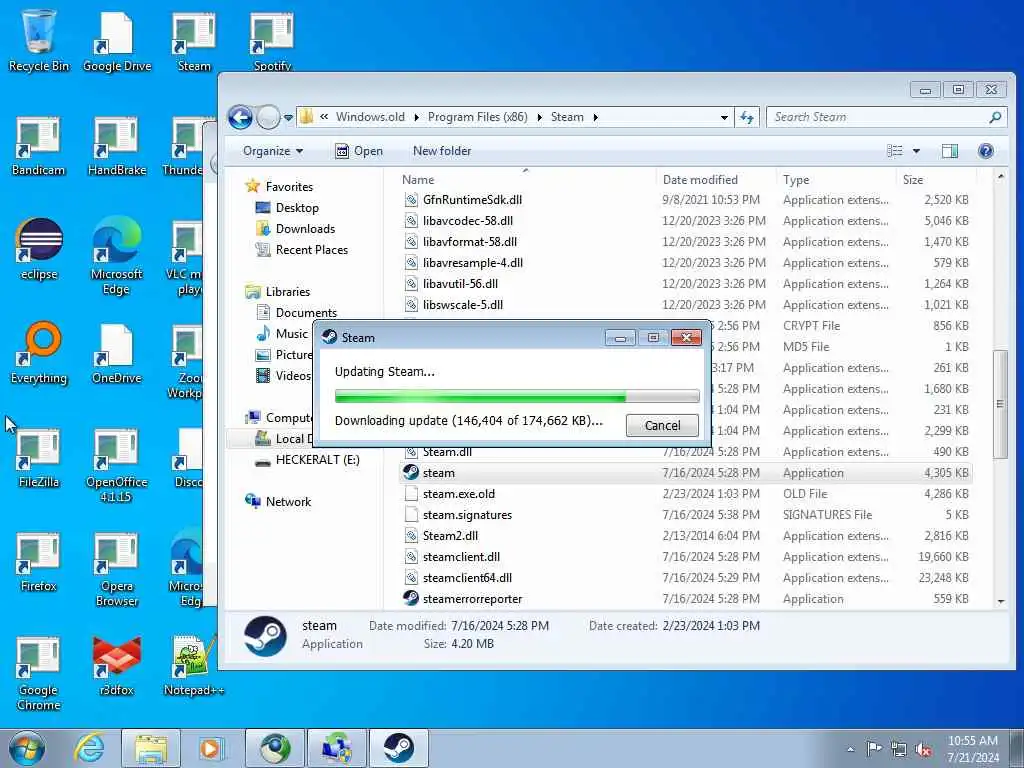
Task: Click the Explorer refresh button
Action: coord(746,118)
